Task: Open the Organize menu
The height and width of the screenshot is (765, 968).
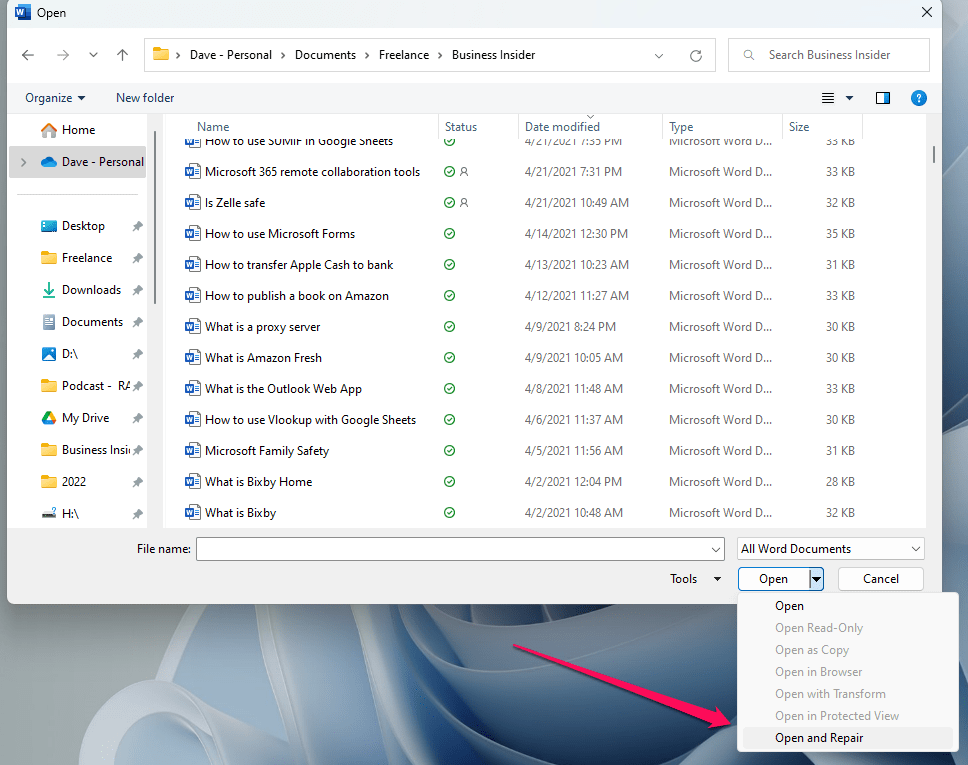Action: pos(55,98)
